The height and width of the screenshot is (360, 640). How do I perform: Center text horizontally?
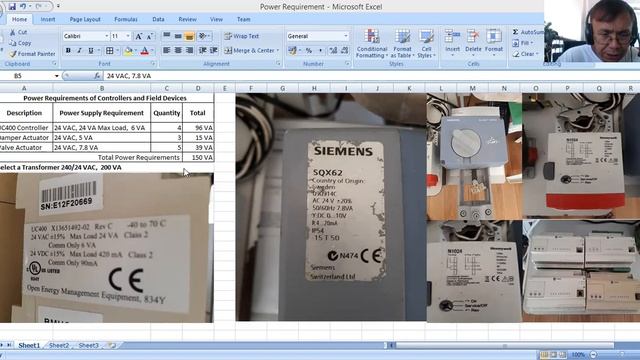tap(178, 51)
